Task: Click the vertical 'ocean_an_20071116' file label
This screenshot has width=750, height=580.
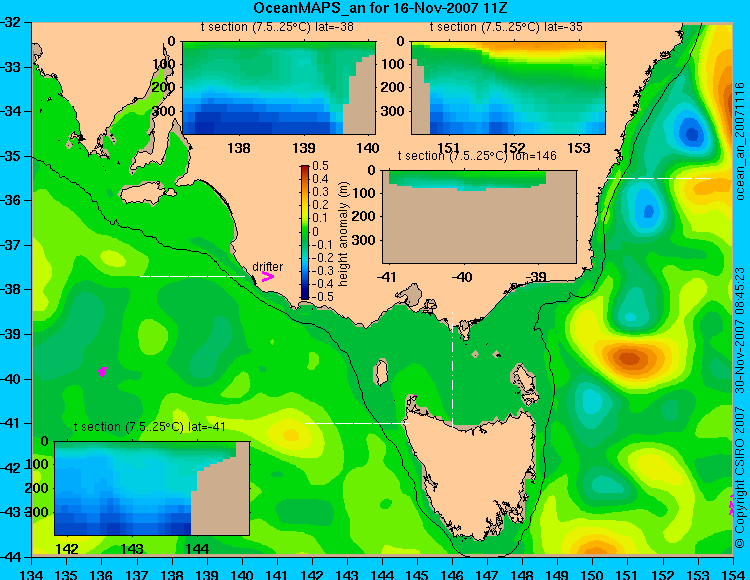Action: tap(740, 141)
